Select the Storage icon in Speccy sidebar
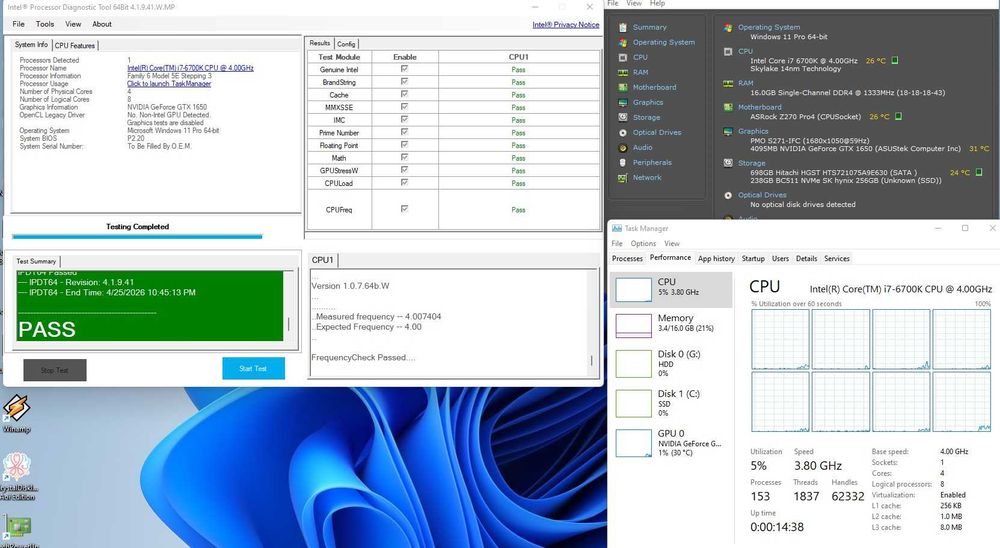The image size is (1000, 548). tap(623, 117)
